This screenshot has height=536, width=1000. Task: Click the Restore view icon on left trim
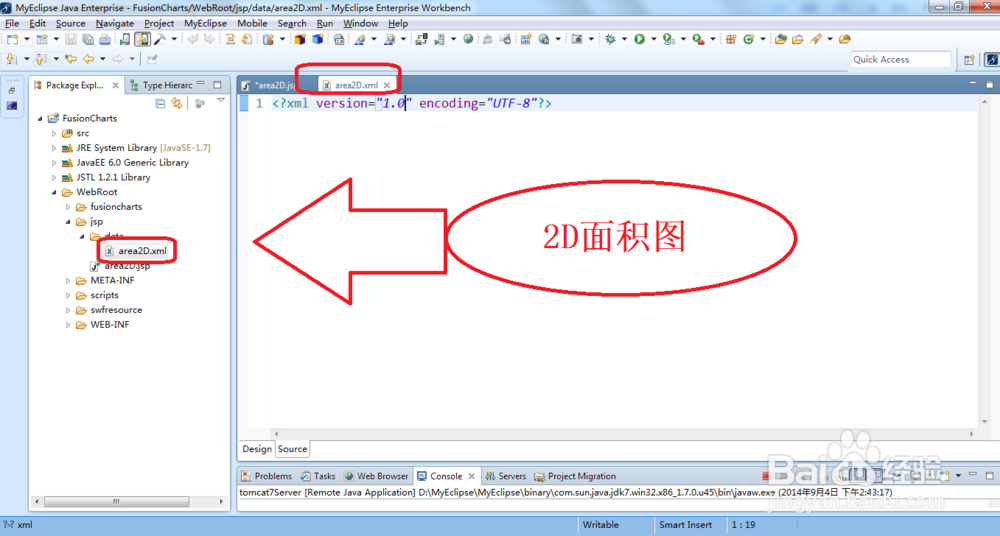[x=11, y=91]
